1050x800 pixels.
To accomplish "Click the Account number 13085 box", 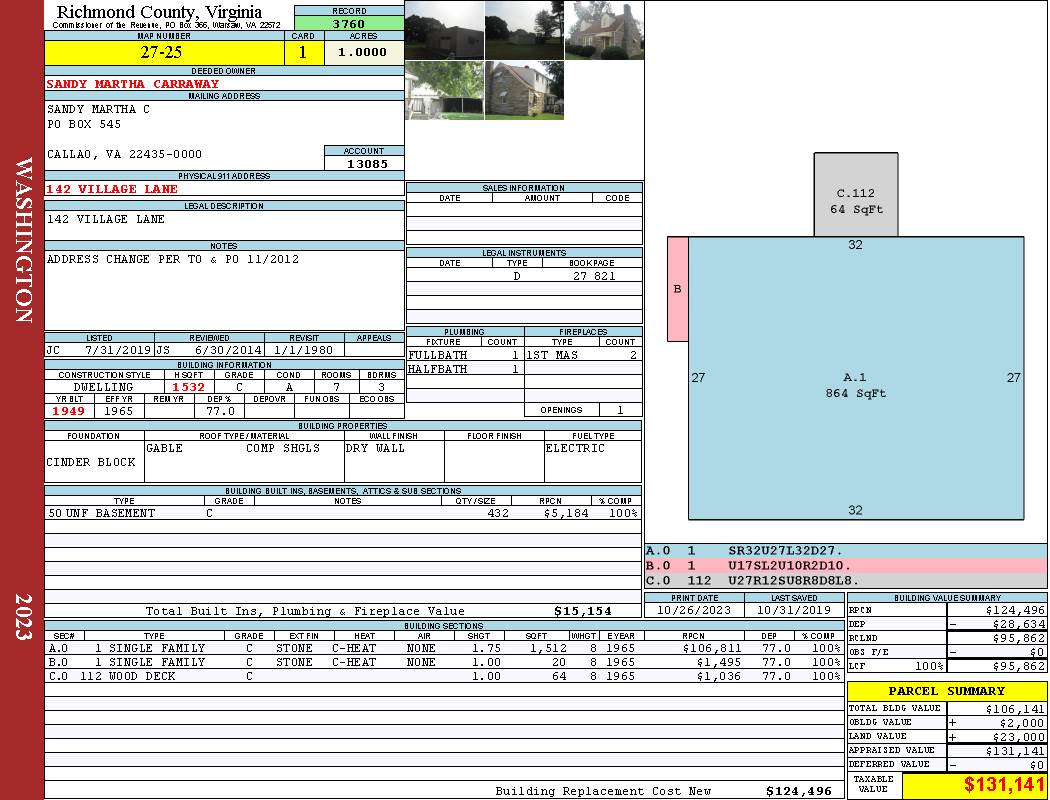I will [364, 163].
